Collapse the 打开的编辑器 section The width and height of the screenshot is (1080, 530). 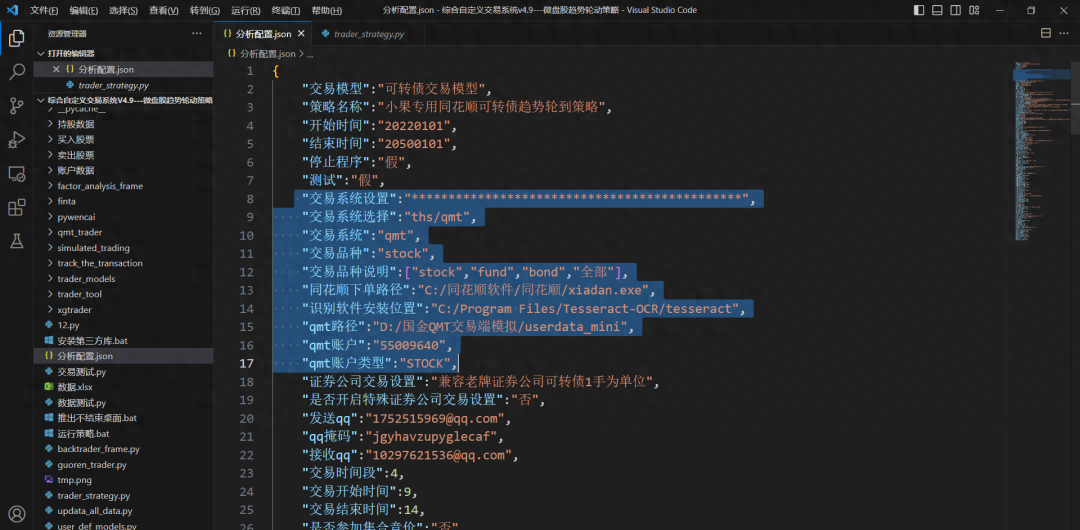point(124,54)
